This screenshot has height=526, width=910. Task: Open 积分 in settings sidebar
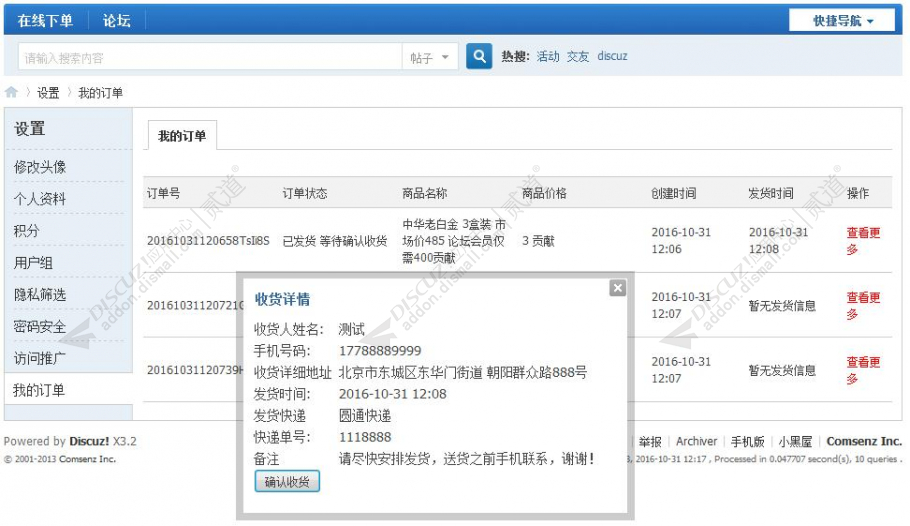tap(26, 231)
